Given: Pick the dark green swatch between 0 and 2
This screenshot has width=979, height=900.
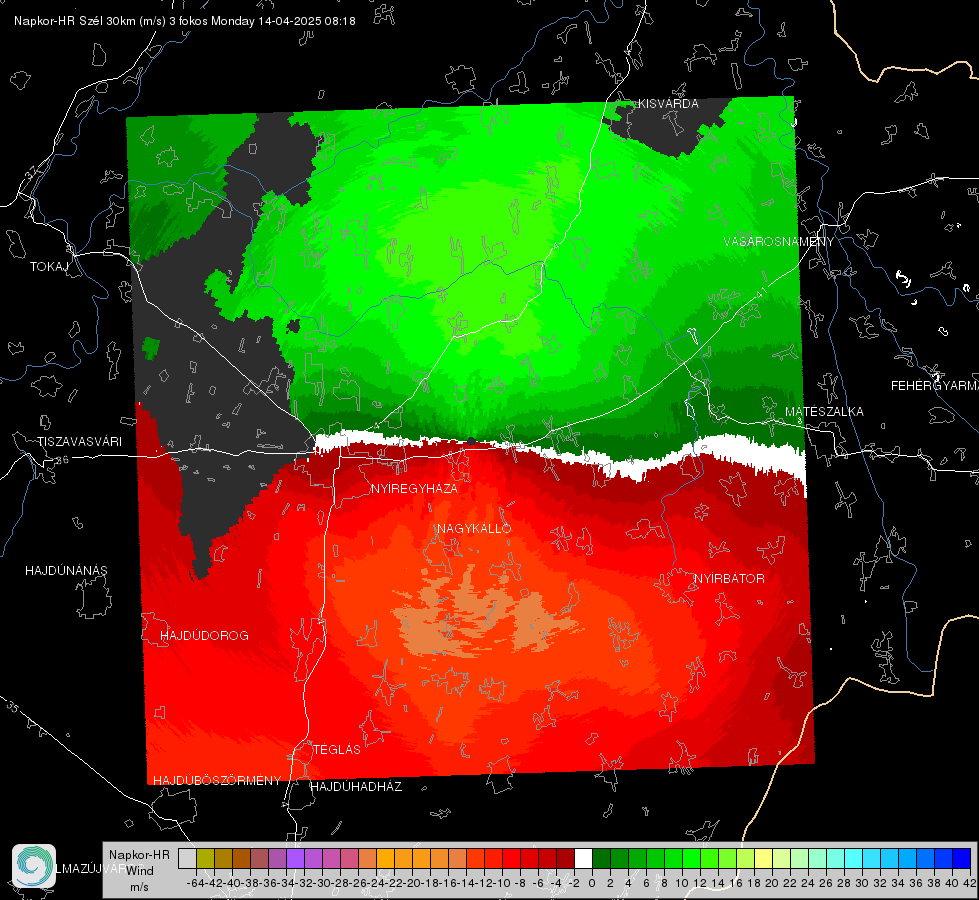Looking at the screenshot, I should [x=601, y=859].
